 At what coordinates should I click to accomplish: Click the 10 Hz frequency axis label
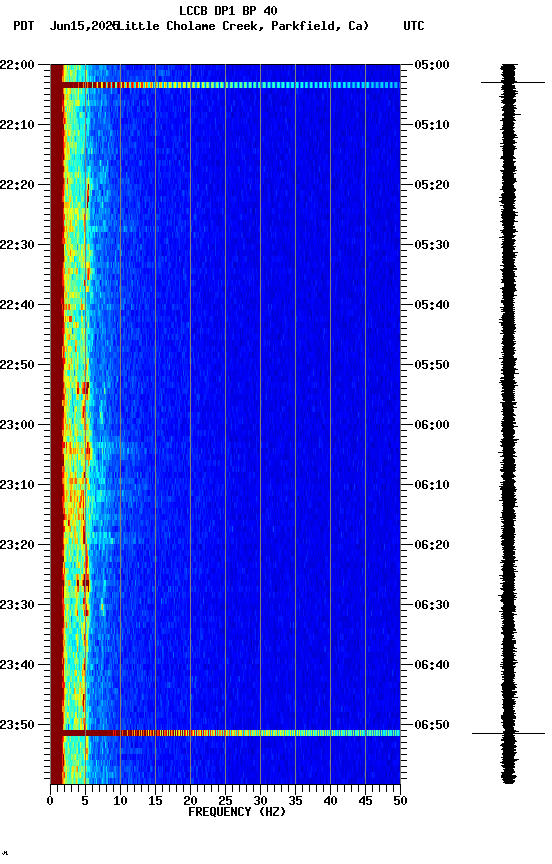click(120, 801)
